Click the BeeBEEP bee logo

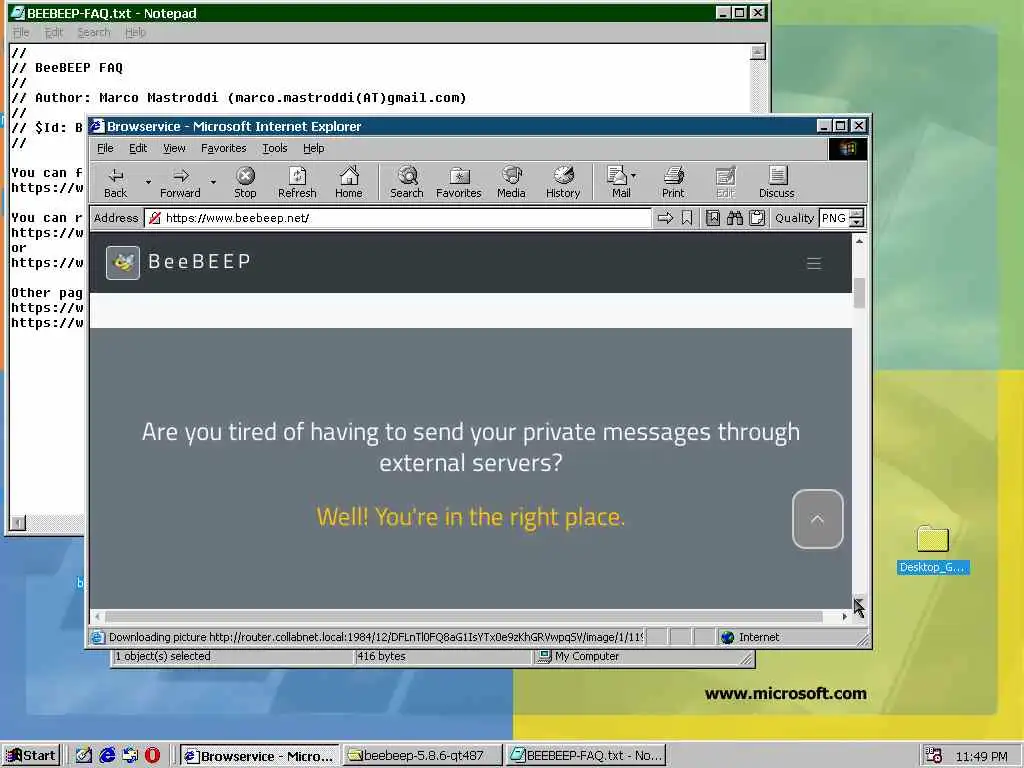pos(123,263)
